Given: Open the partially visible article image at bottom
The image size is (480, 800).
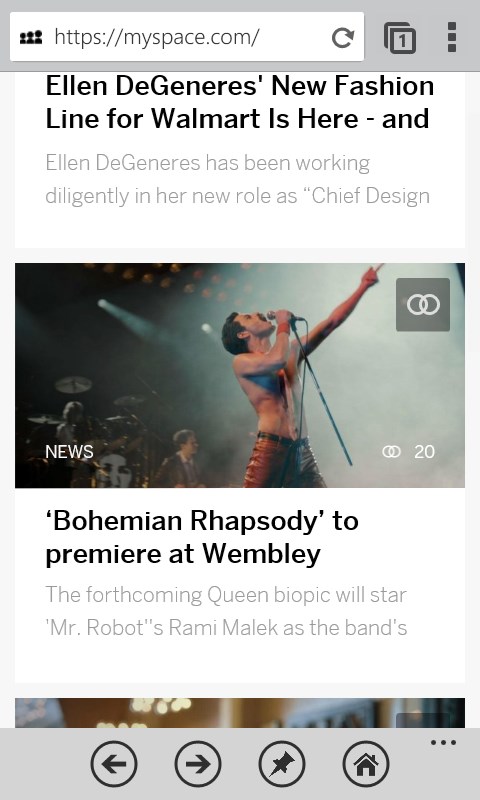Looking at the screenshot, I should (x=240, y=713).
